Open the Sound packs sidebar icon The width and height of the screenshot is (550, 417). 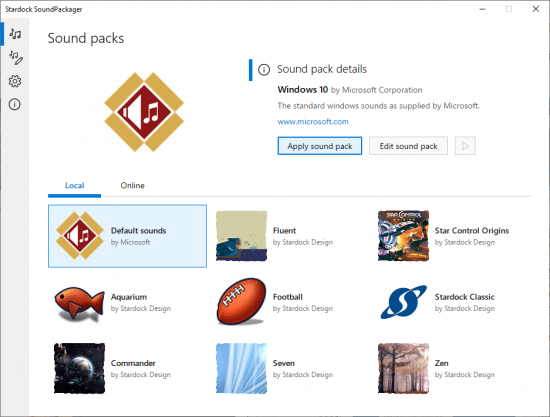pyautogui.click(x=15, y=34)
